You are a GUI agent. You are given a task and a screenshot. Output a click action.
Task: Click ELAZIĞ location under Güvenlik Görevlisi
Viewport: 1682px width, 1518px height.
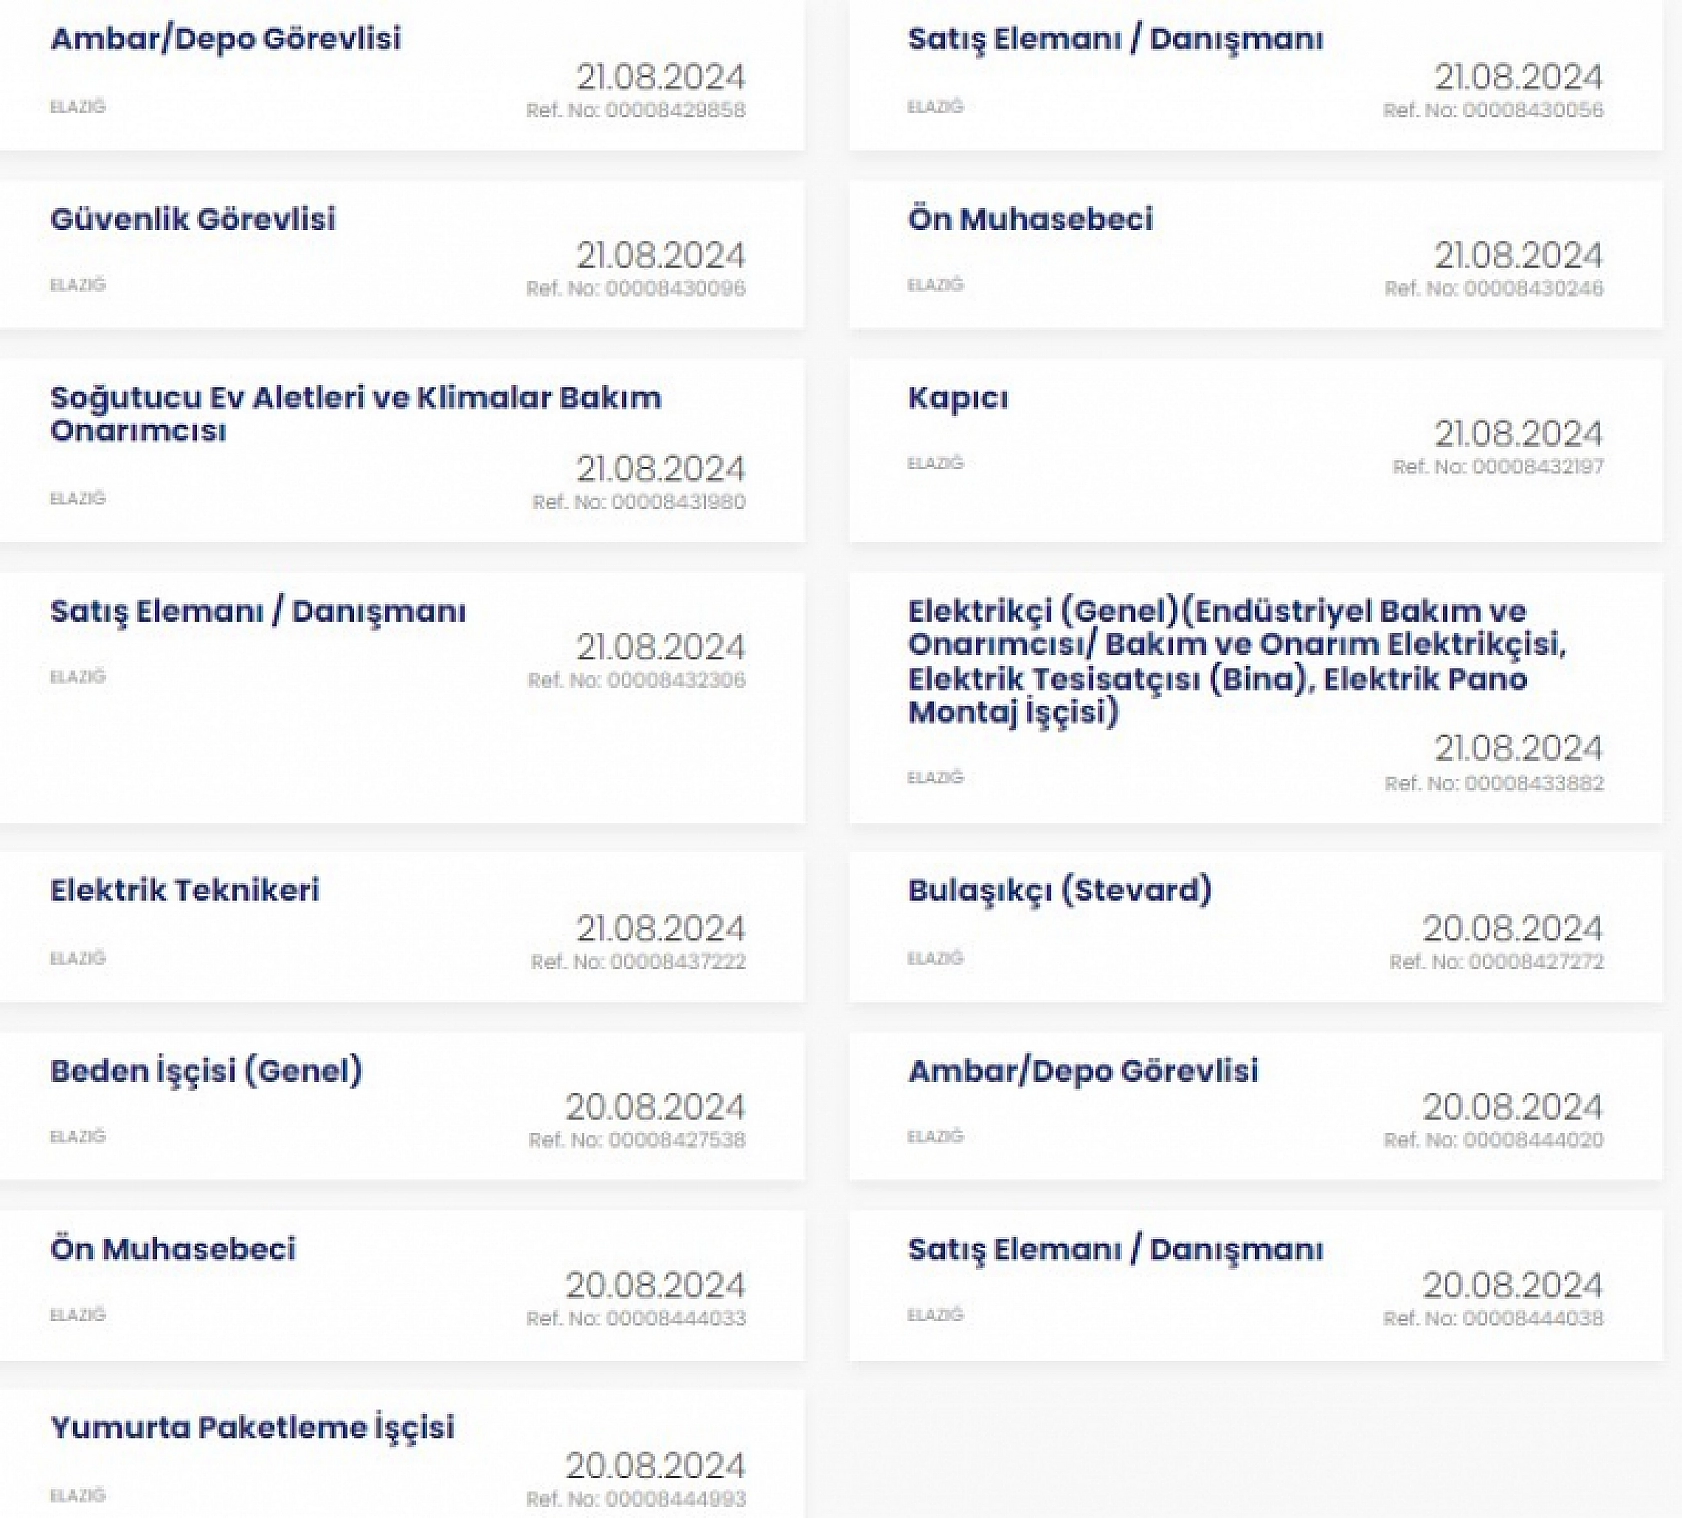coord(78,285)
